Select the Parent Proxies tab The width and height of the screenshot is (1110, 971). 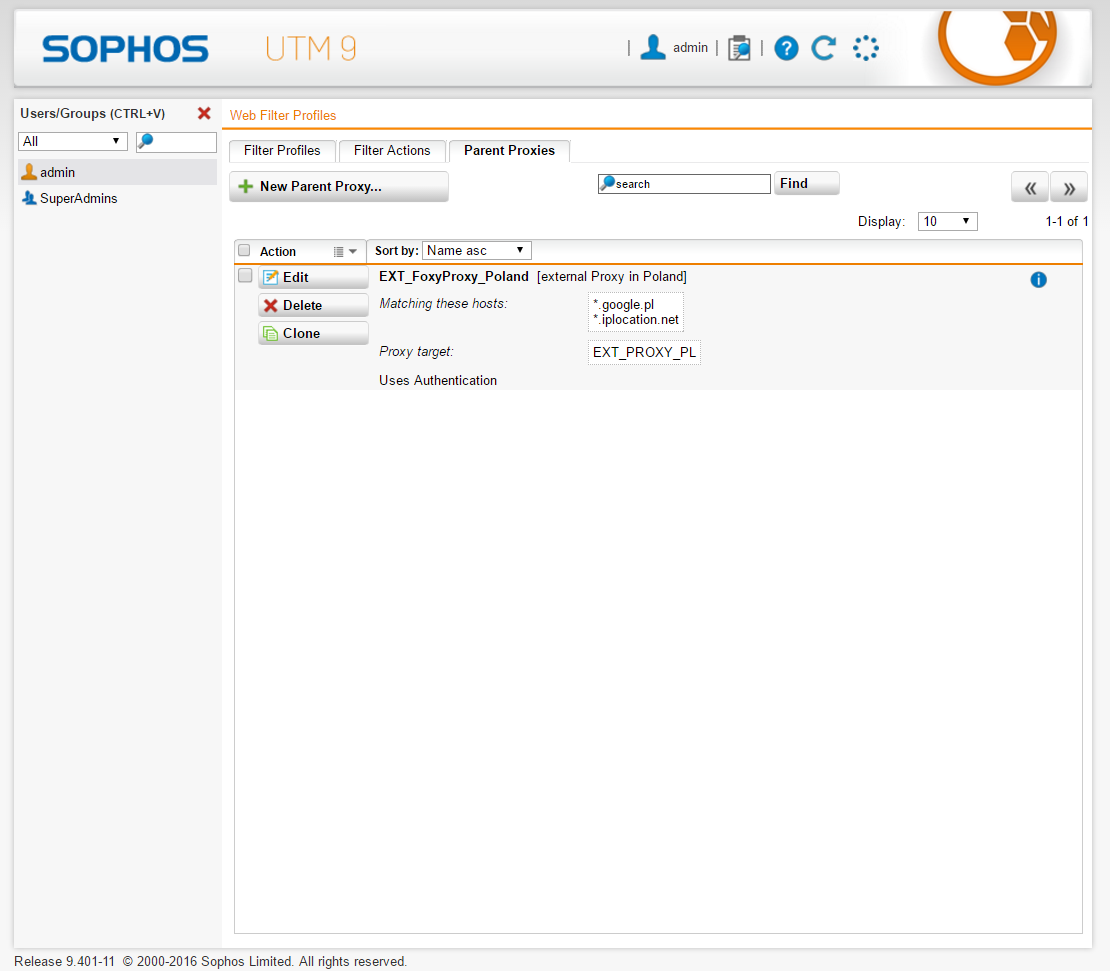point(509,150)
